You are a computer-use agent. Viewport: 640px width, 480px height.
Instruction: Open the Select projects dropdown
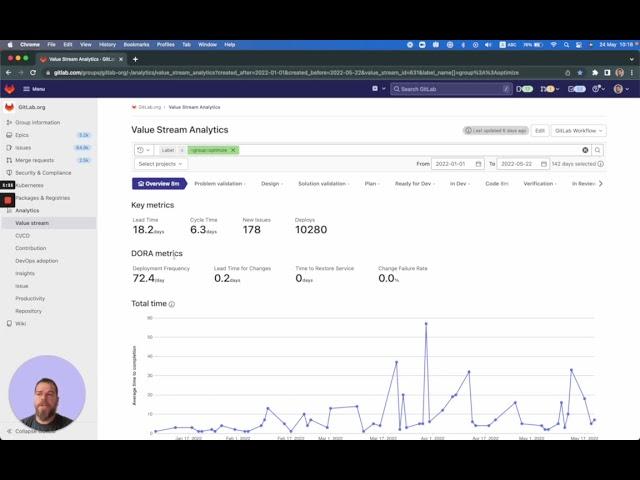(x=160, y=164)
